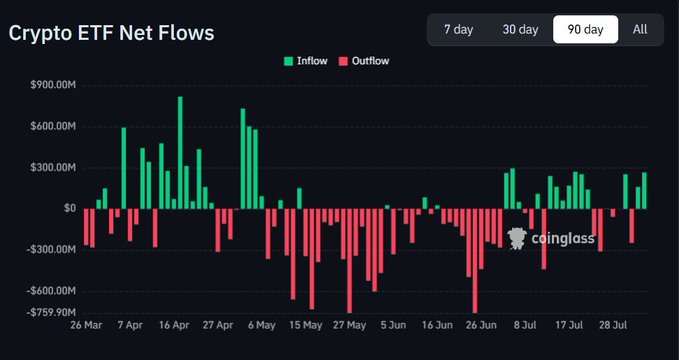
Task: Click the green Inflow legend swatch
Action: click(288, 61)
